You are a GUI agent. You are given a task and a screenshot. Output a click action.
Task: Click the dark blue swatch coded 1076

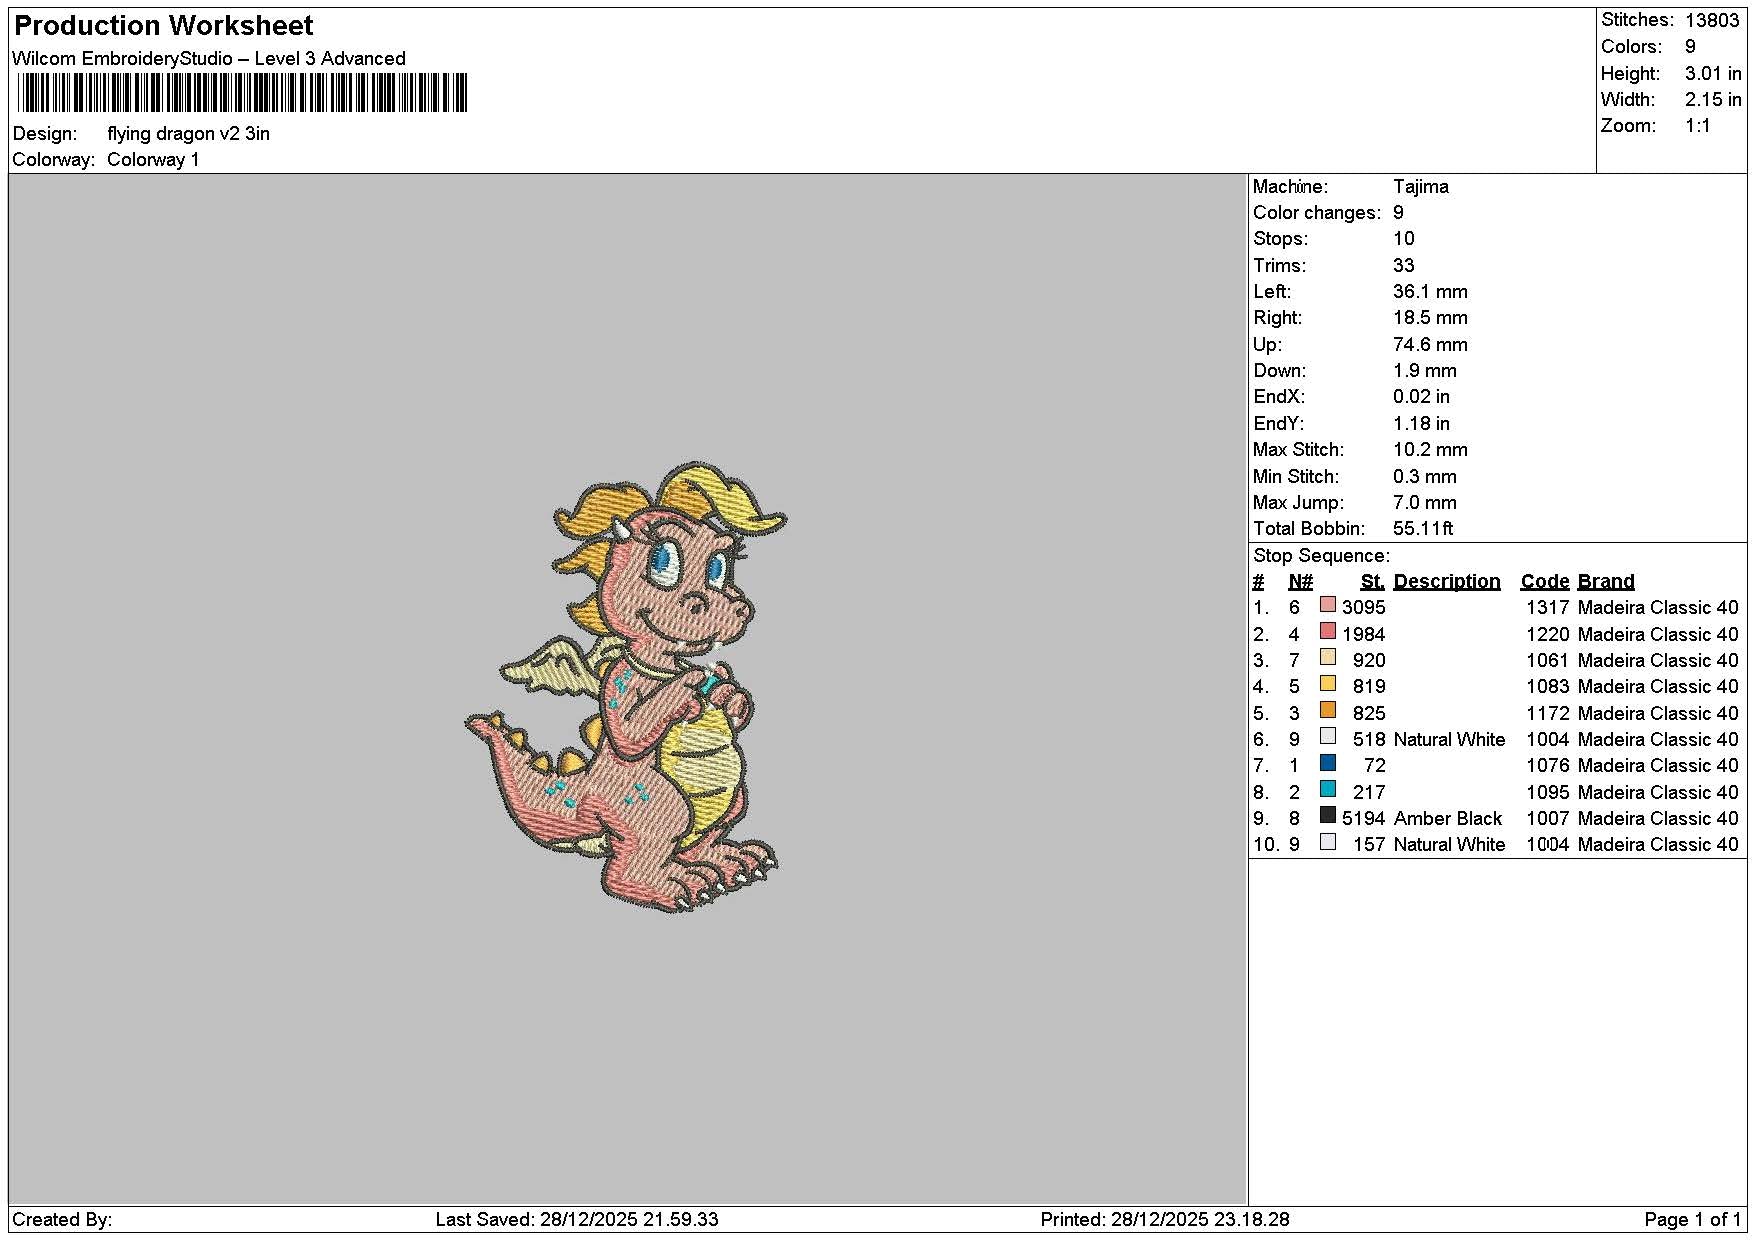[x=1328, y=763]
